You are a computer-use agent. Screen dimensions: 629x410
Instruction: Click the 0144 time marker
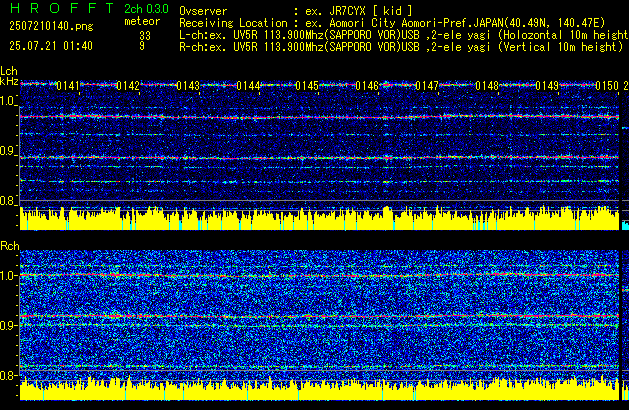click(248, 86)
